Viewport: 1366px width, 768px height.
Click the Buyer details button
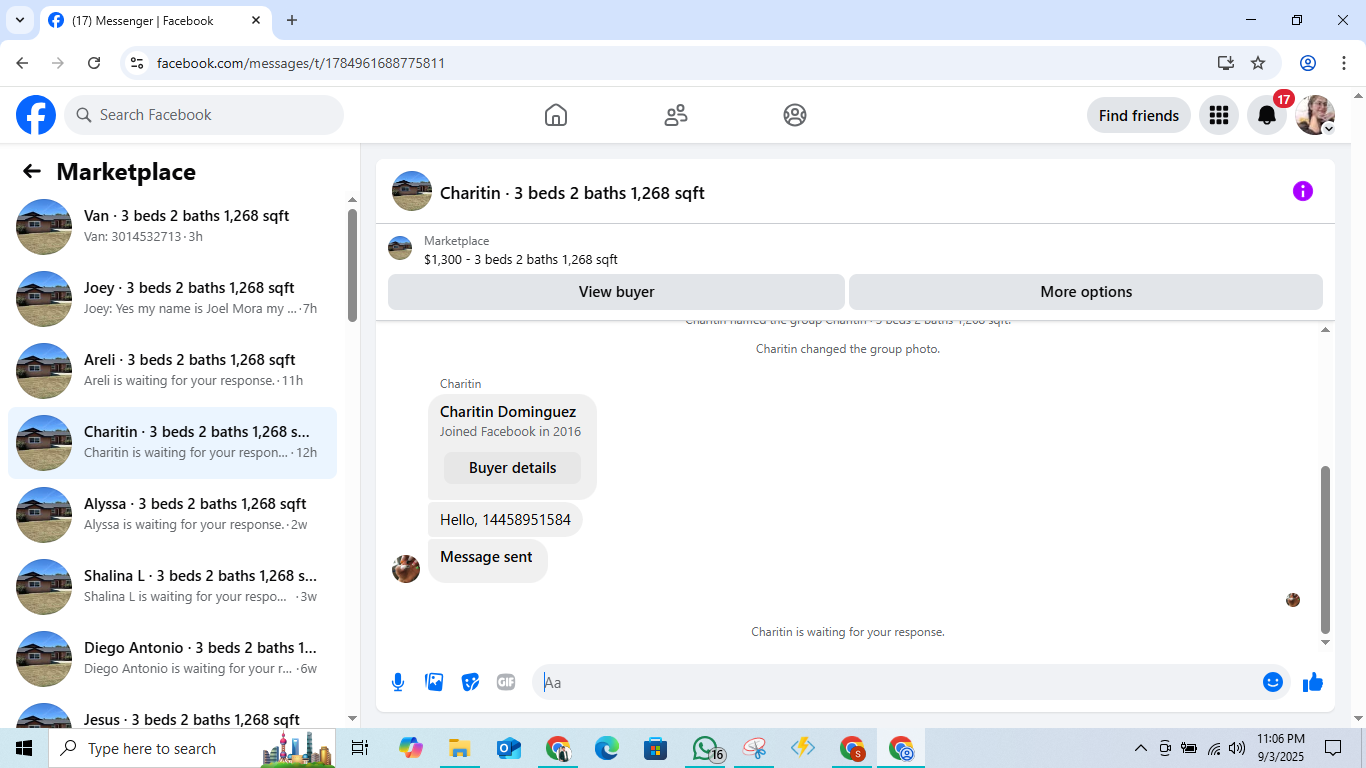[512, 468]
